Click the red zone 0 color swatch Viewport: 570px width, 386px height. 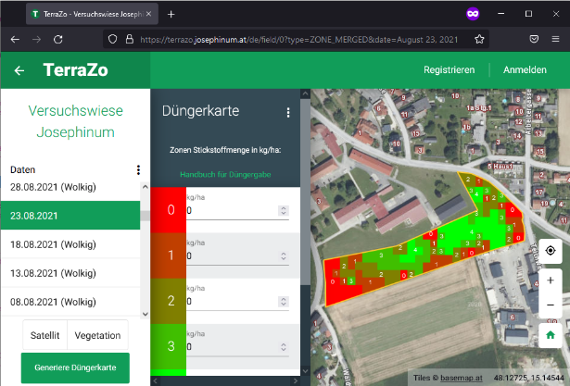click(x=168, y=210)
